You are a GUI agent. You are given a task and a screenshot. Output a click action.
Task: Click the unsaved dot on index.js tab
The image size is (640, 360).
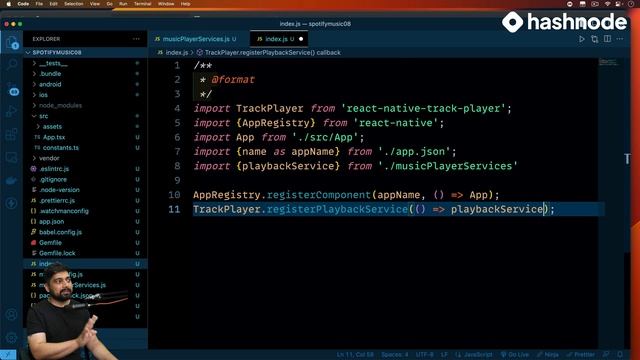(x=301, y=39)
